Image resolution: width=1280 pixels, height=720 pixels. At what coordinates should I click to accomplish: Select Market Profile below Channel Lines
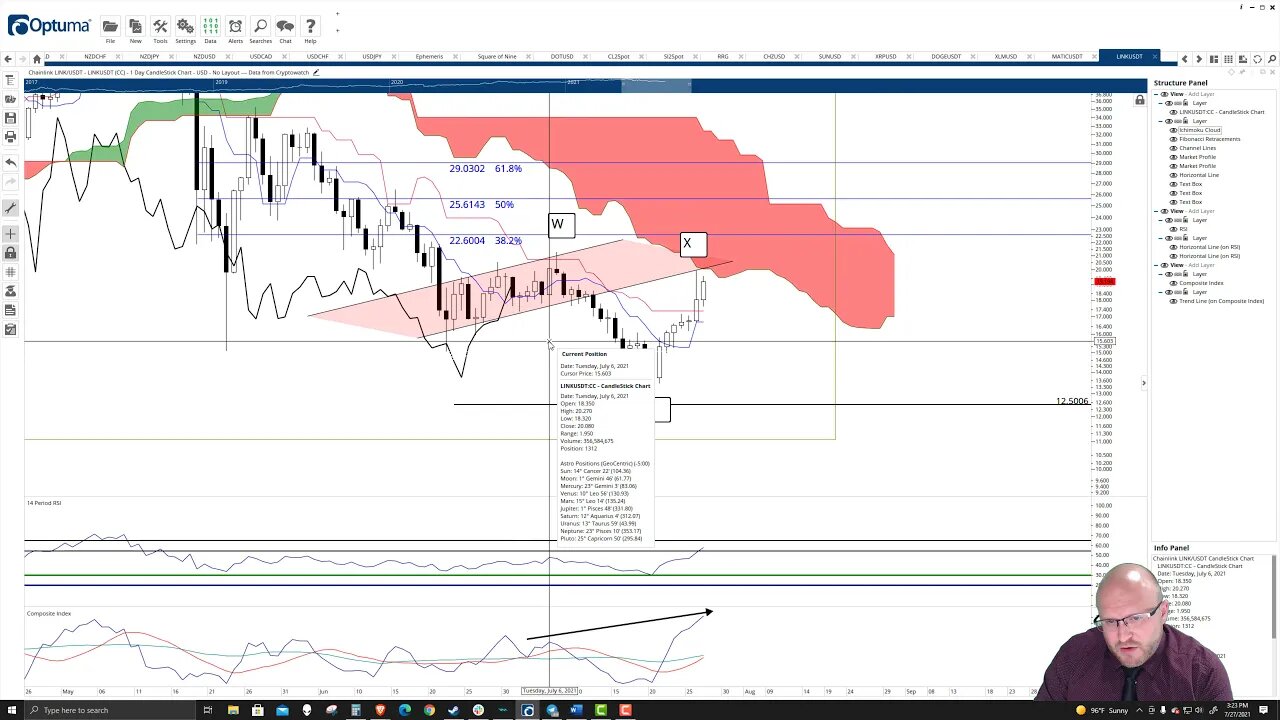(1197, 157)
